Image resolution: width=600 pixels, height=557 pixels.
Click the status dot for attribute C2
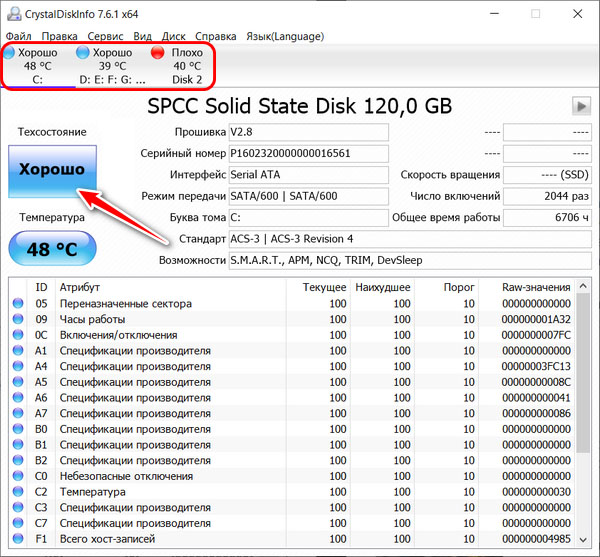point(18,492)
